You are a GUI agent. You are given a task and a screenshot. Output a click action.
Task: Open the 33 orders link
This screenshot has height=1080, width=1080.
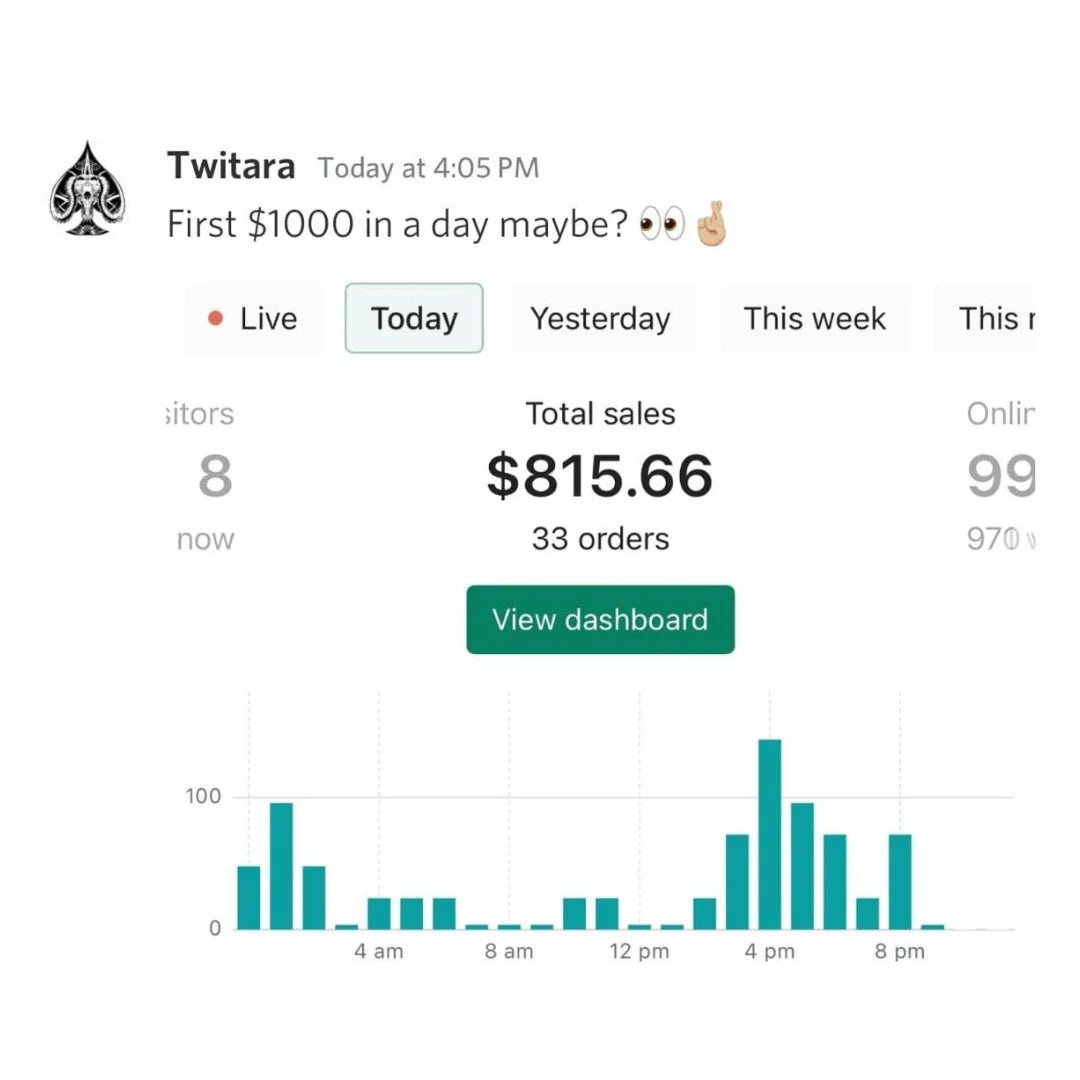(599, 538)
